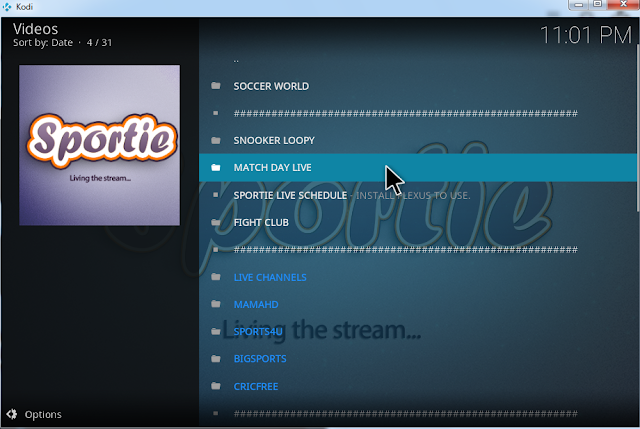Open the LIVE CHANNELS folder
This screenshot has height=429, width=640.
pos(418,277)
